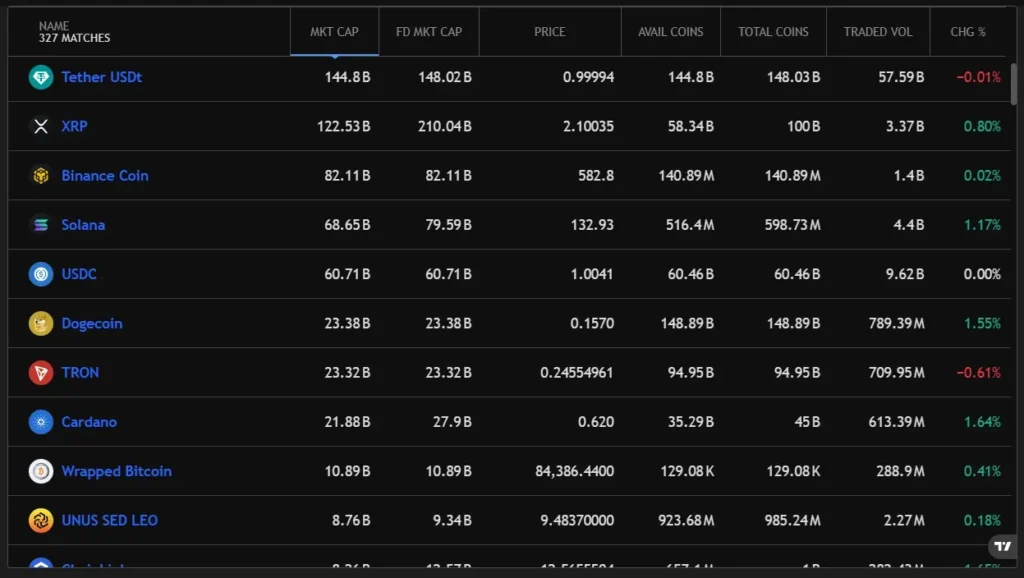1024x578 pixels.
Task: Click the USDC coin icon
Action: coord(41,274)
